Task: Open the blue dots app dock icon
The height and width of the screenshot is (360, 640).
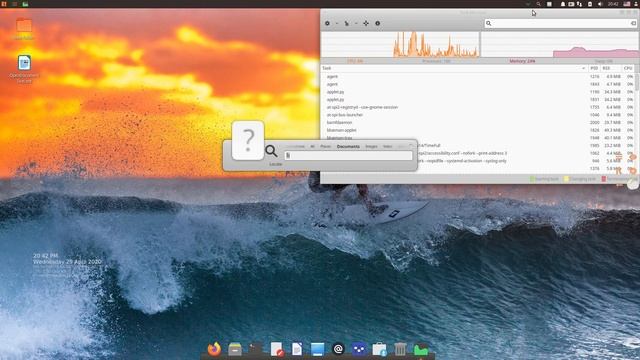Action: pos(359,349)
